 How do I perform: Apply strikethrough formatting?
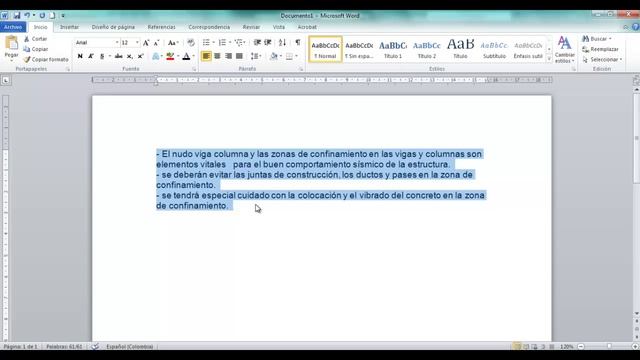(x=118, y=56)
